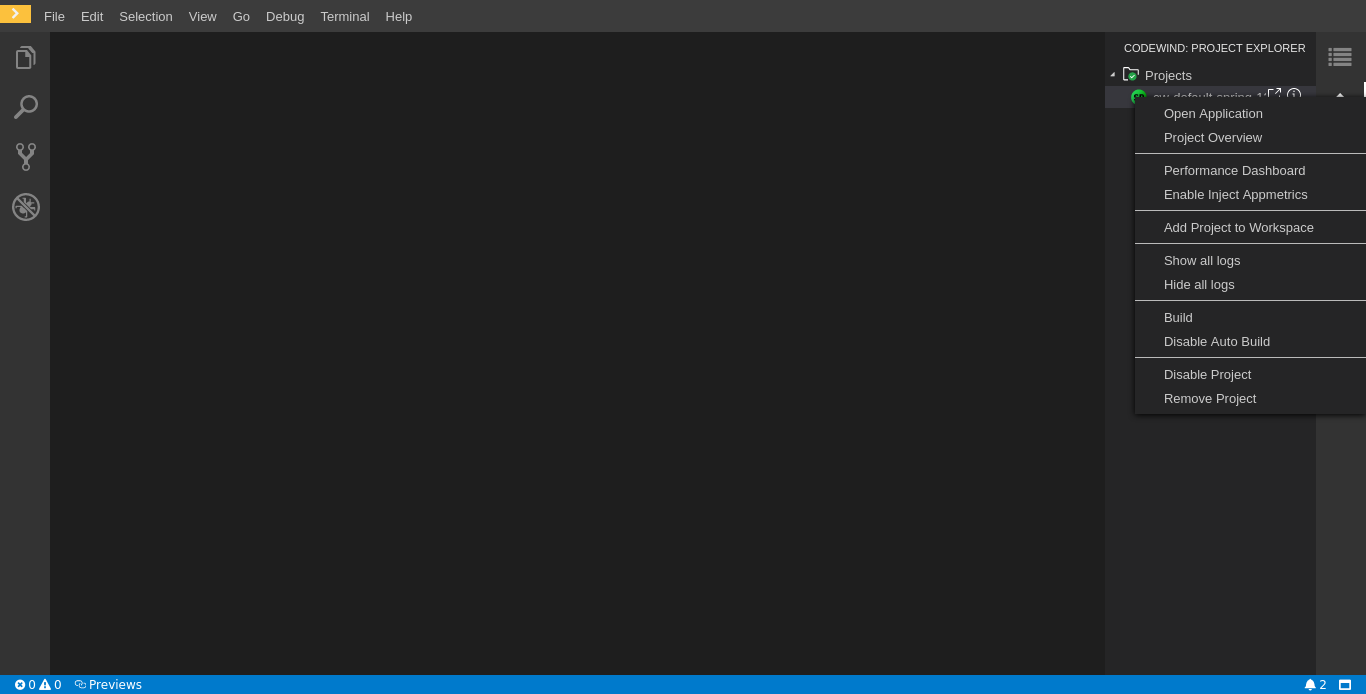Click the project info icon
The image size is (1366, 694).
click(x=1294, y=95)
